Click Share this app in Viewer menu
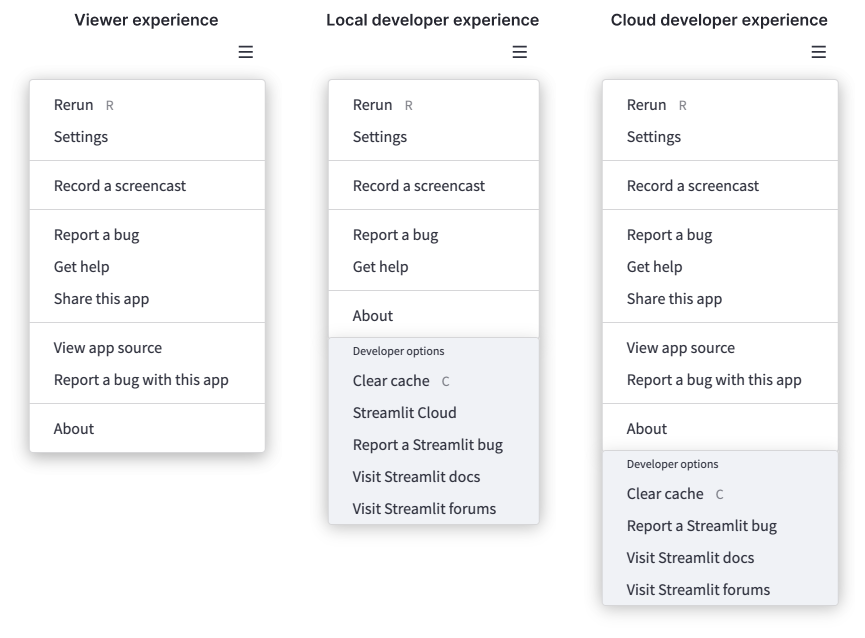865x638 pixels. pyautogui.click(x=101, y=299)
